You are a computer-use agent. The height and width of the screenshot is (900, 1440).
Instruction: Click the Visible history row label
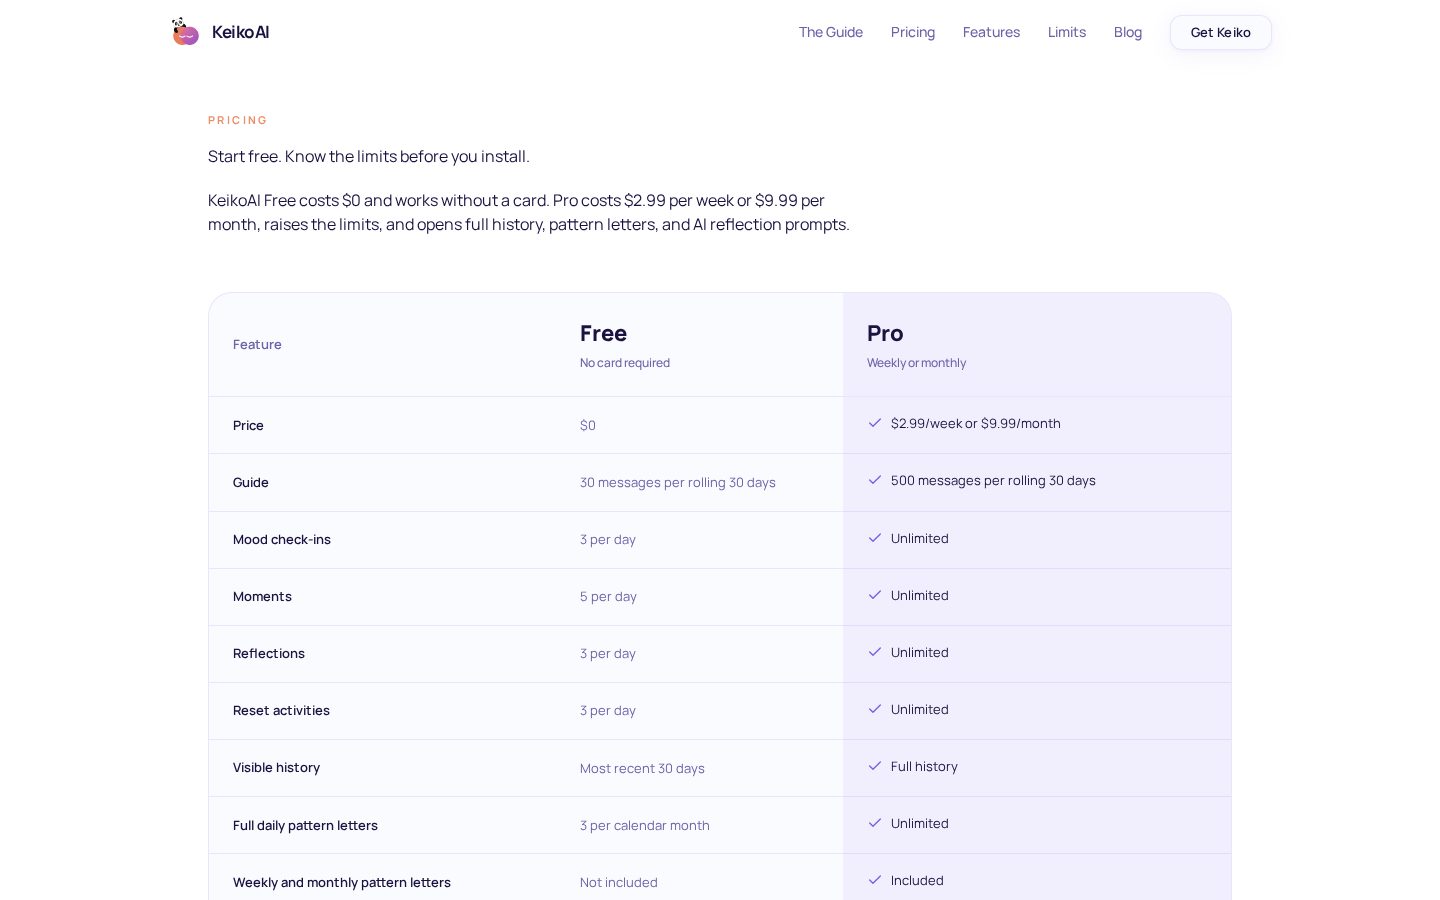[276, 767]
